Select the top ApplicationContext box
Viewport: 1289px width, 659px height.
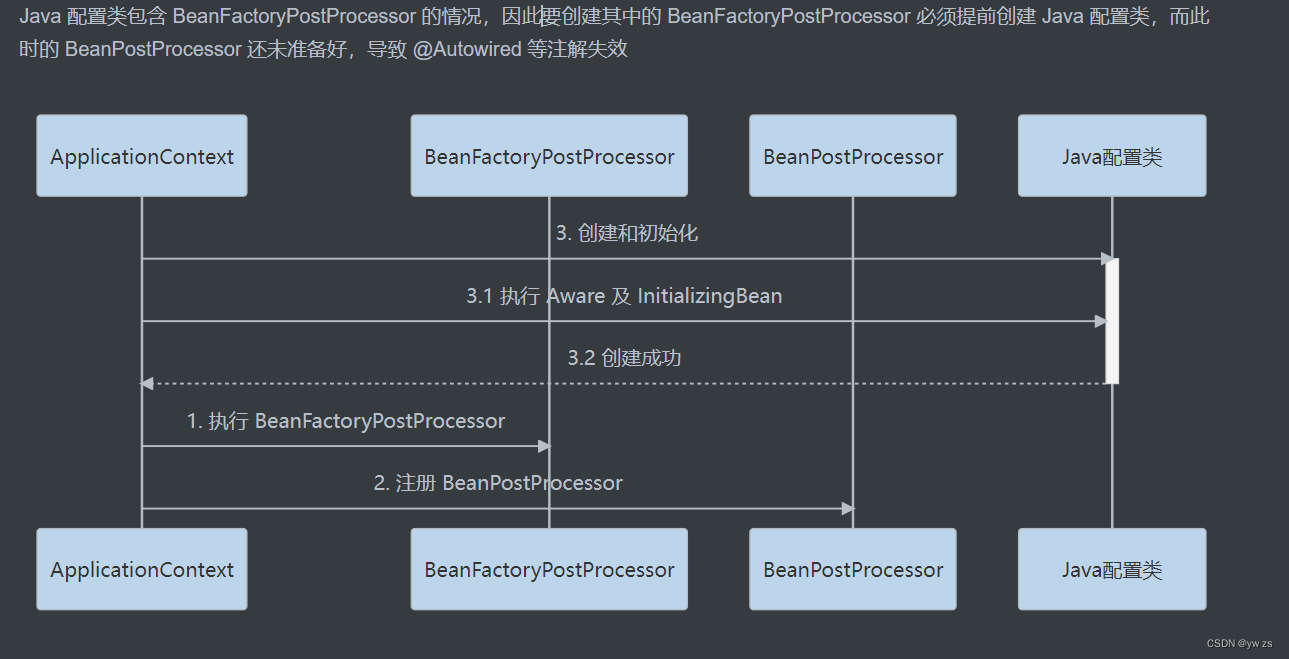pyautogui.click(x=141, y=155)
